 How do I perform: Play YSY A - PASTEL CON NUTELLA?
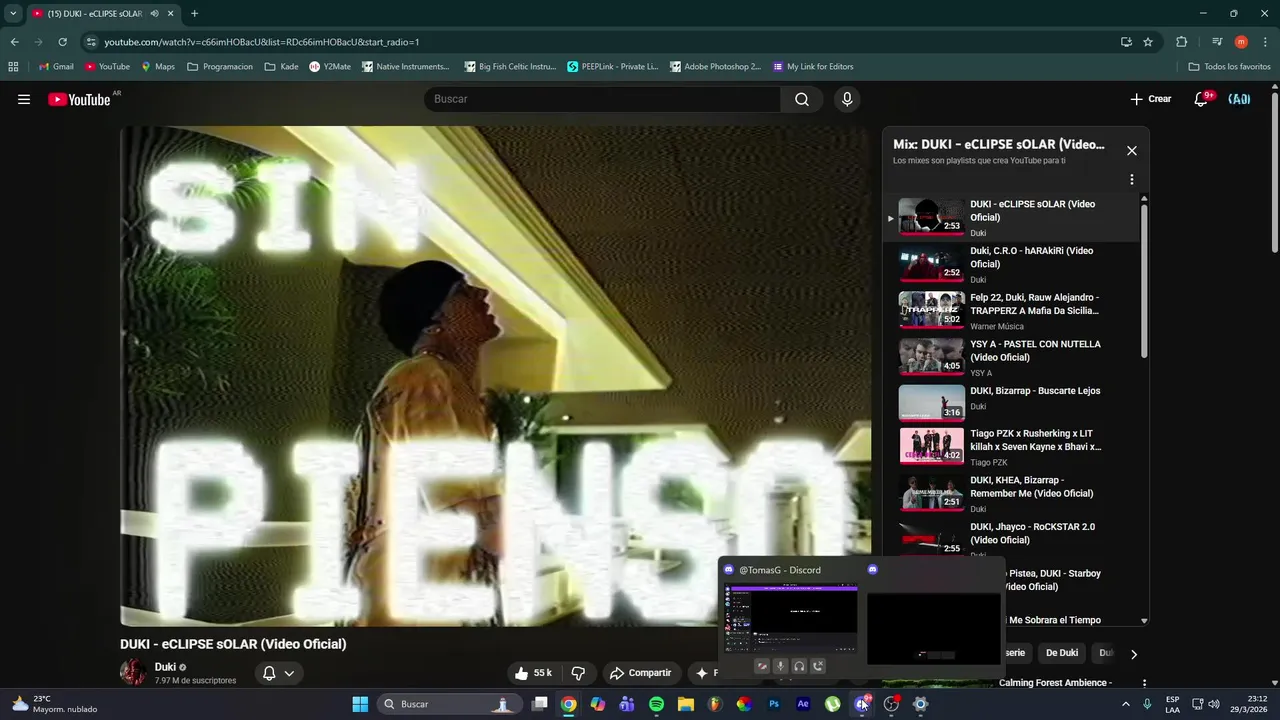pos(1010,357)
